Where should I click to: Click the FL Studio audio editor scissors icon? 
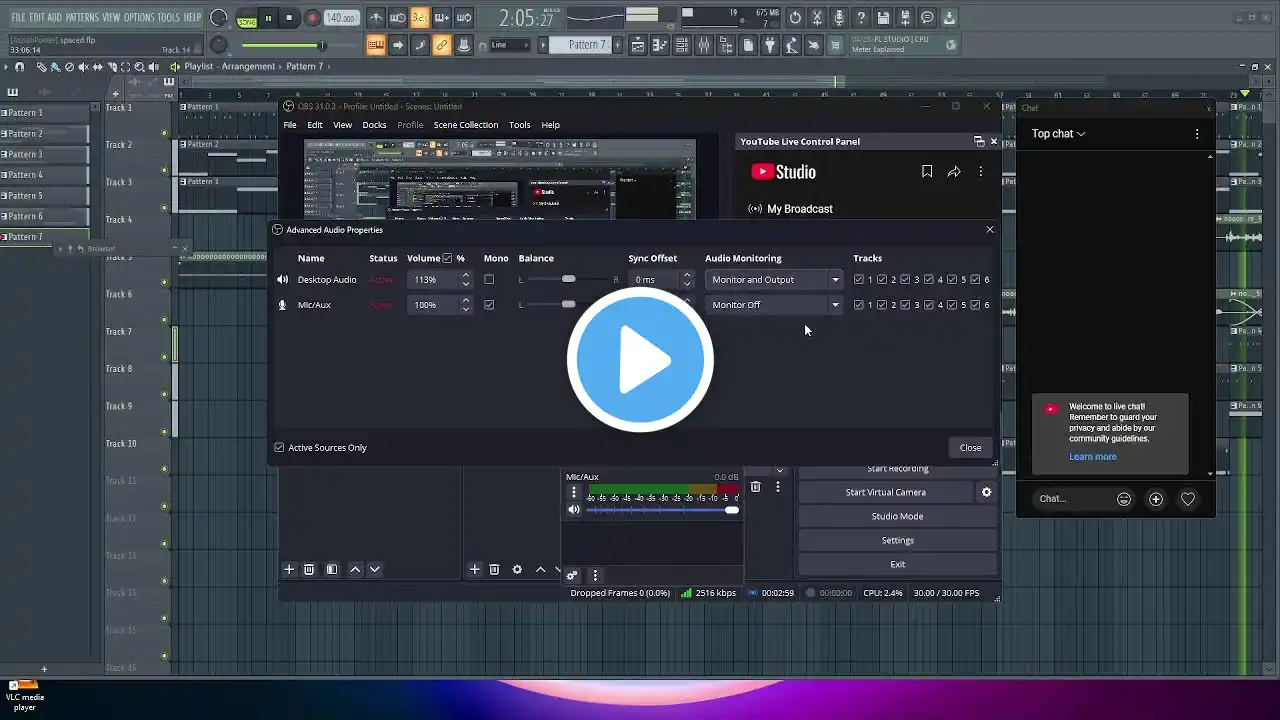pos(817,18)
